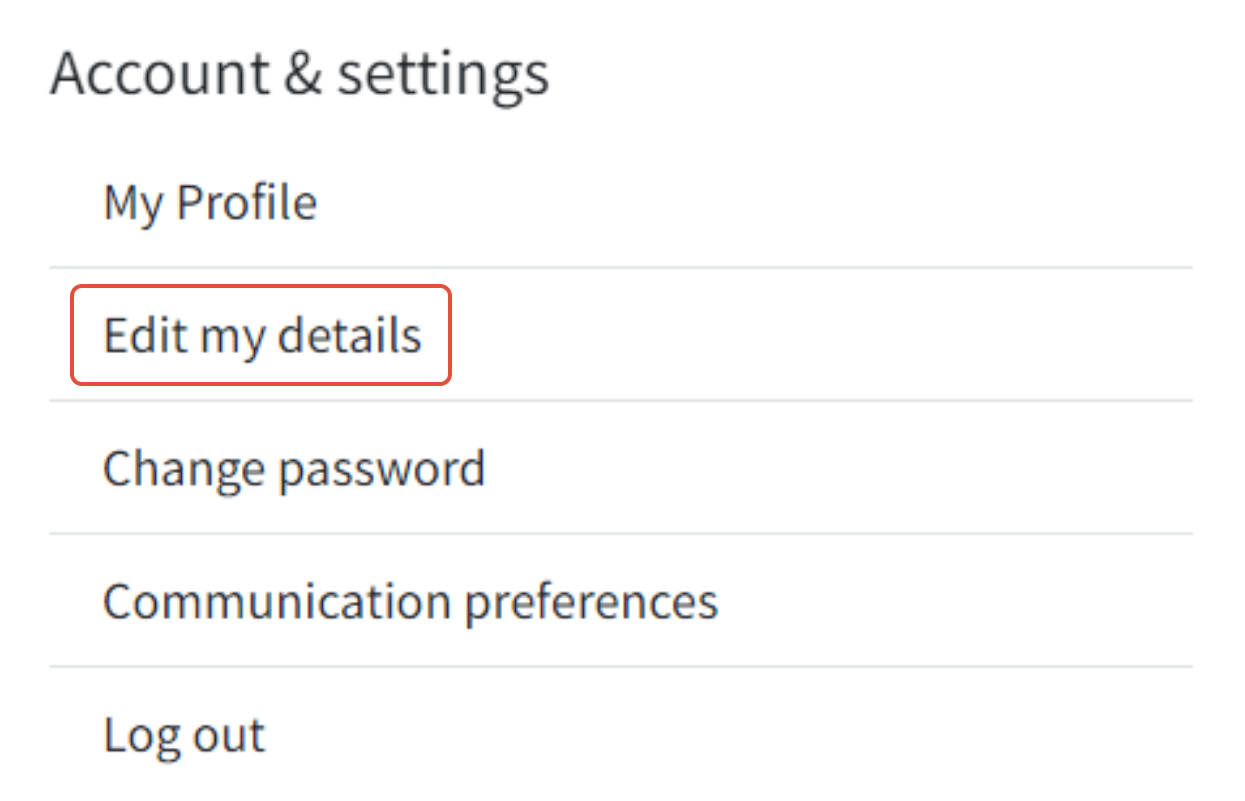The width and height of the screenshot is (1245, 801).
Task: Click Edit my details
Action: pyautogui.click(x=262, y=336)
